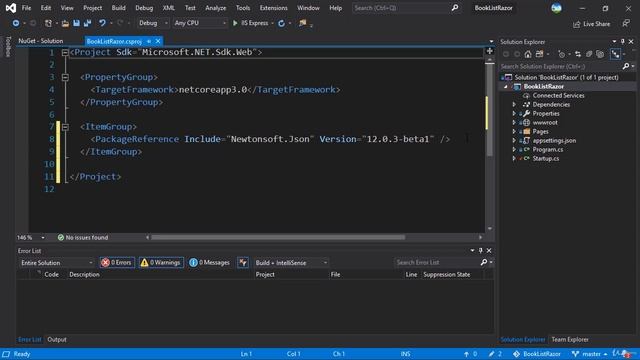This screenshot has height=360, width=640.
Task: Switch to the Output tab
Action: [x=57, y=340]
